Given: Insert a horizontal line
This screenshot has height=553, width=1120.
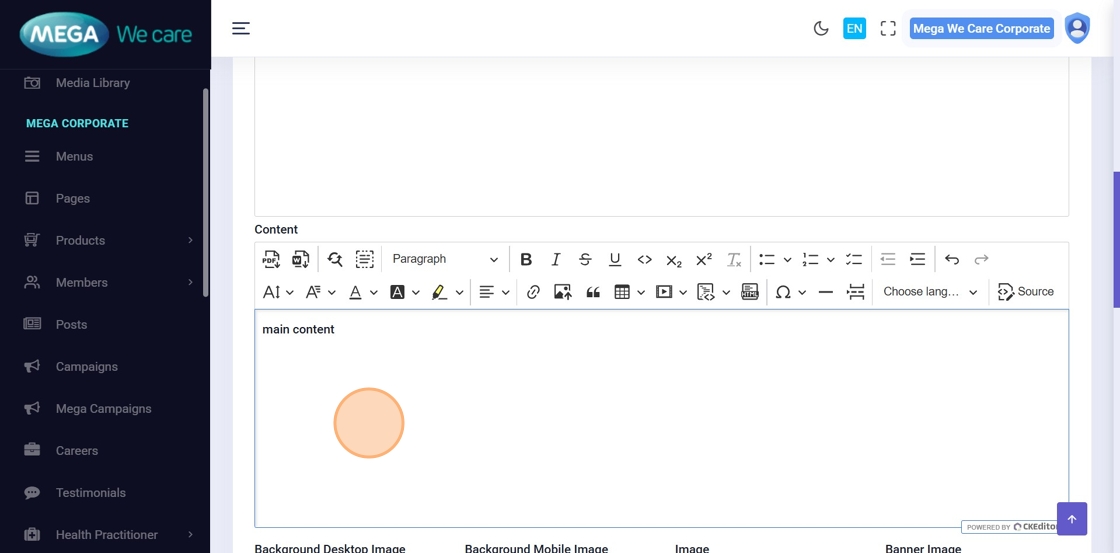Looking at the screenshot, I should point(825,292).
